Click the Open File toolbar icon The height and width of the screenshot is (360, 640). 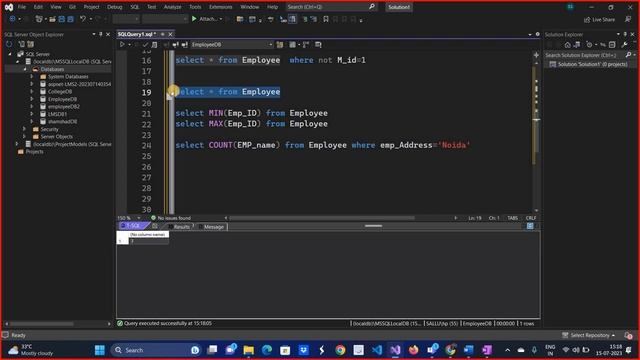[x=52, y=19]
